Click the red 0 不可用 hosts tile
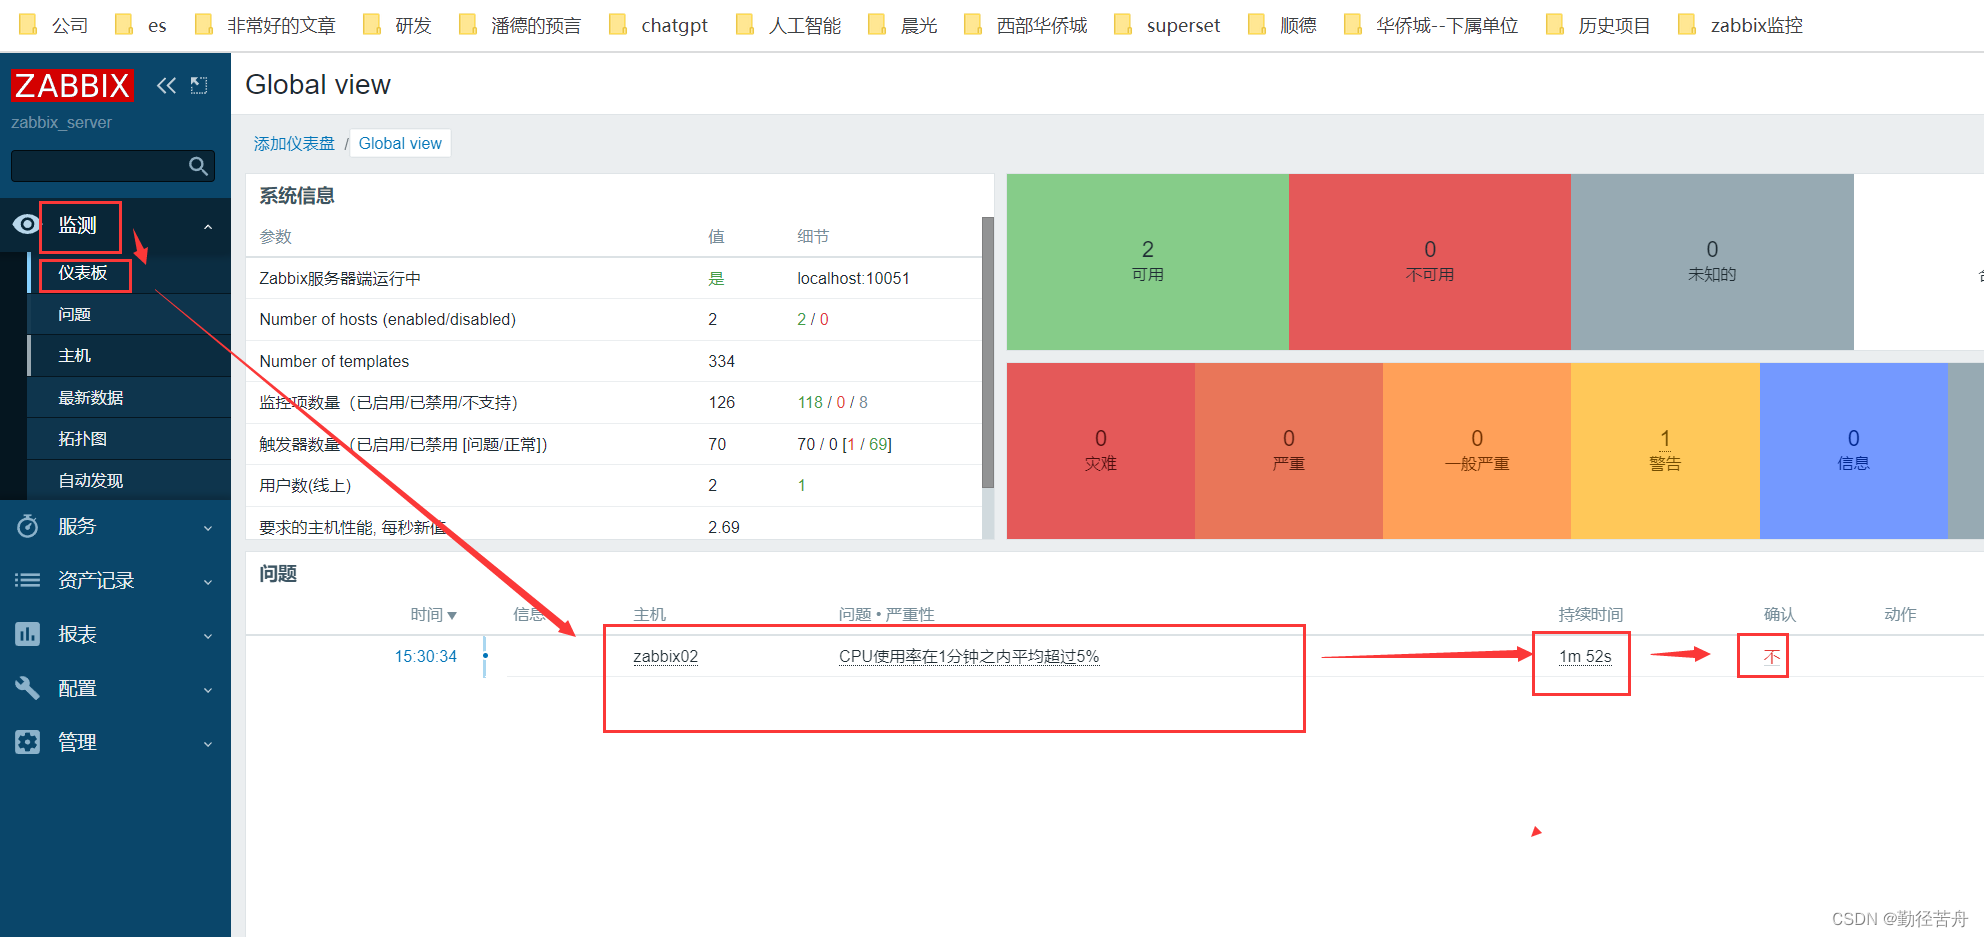This screenshot has height=937, width=1984. click(1430, 262)
